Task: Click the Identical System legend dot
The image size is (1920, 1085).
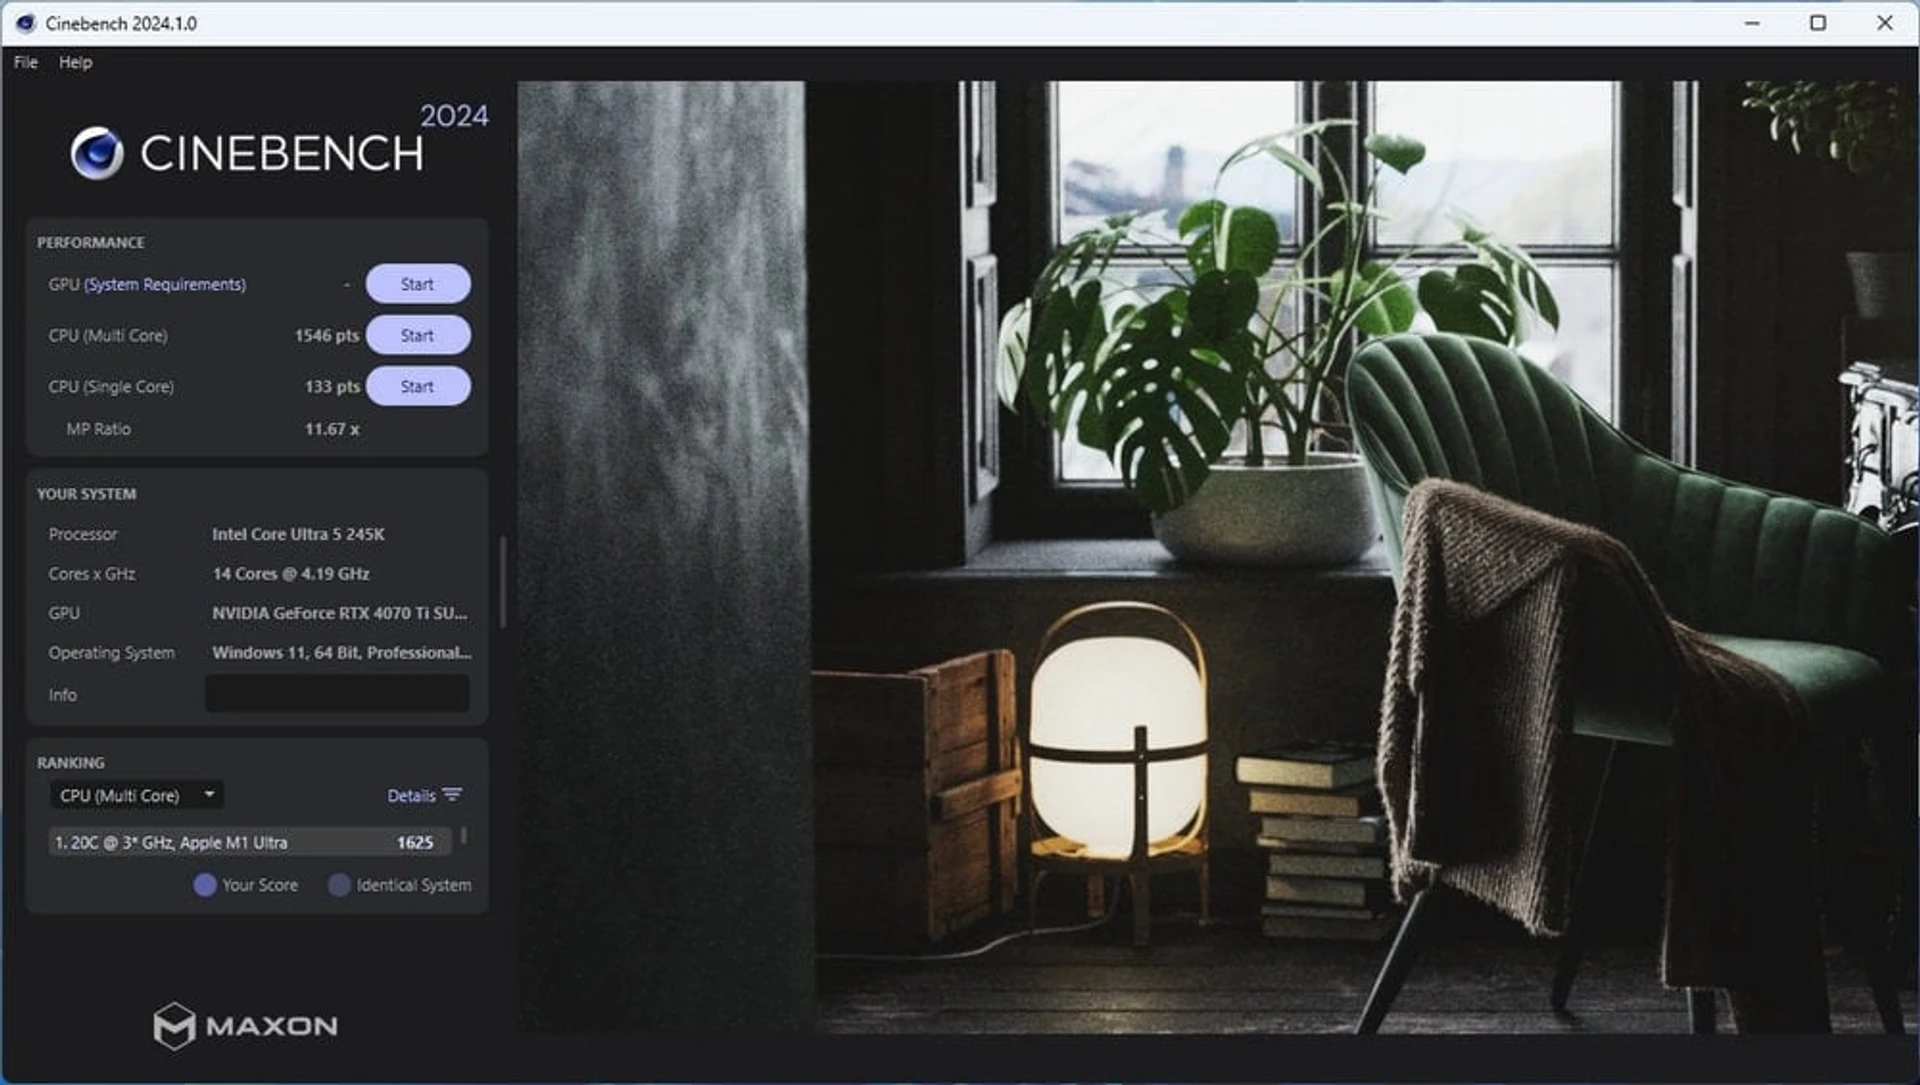Action: (x=339, y=885)
